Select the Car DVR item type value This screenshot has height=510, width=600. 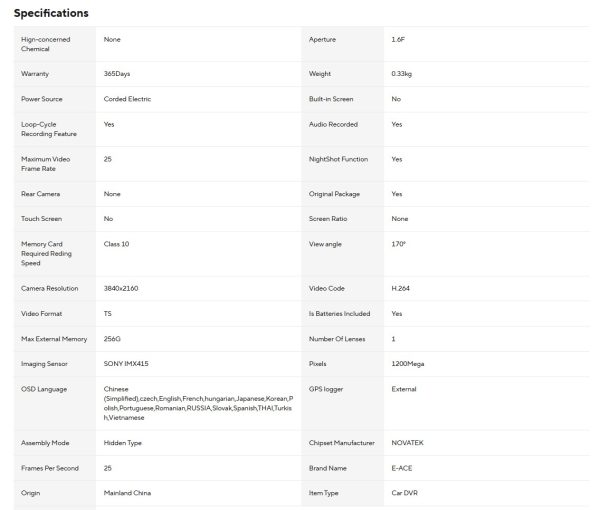pos(405,493)
